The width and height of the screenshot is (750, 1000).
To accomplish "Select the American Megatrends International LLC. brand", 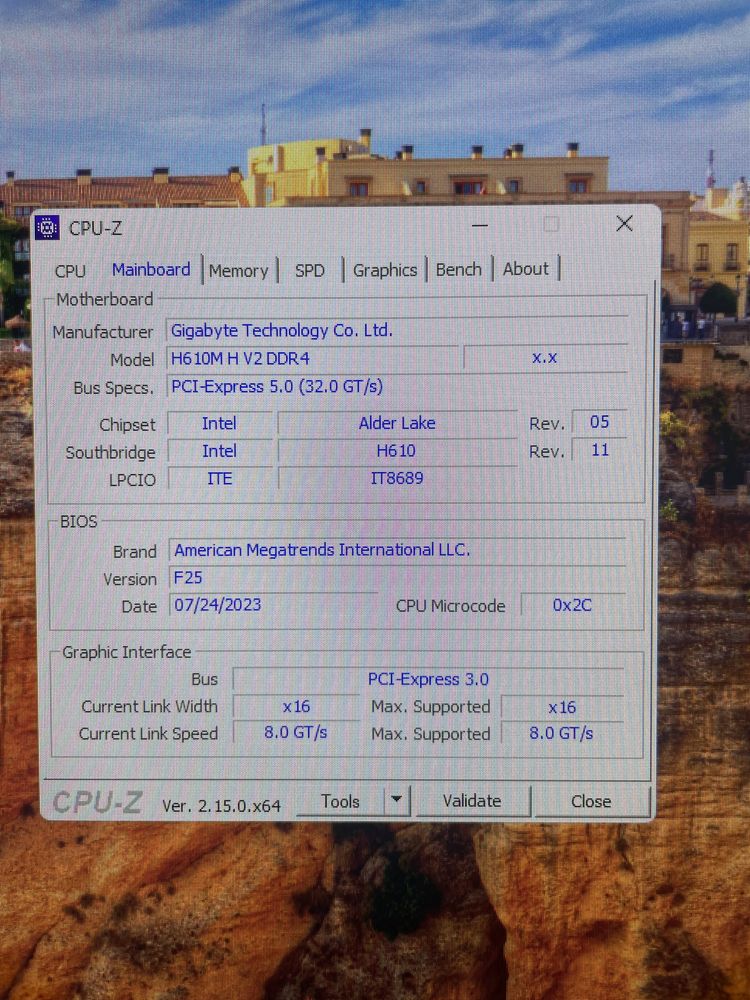I will tap(397, 550).
